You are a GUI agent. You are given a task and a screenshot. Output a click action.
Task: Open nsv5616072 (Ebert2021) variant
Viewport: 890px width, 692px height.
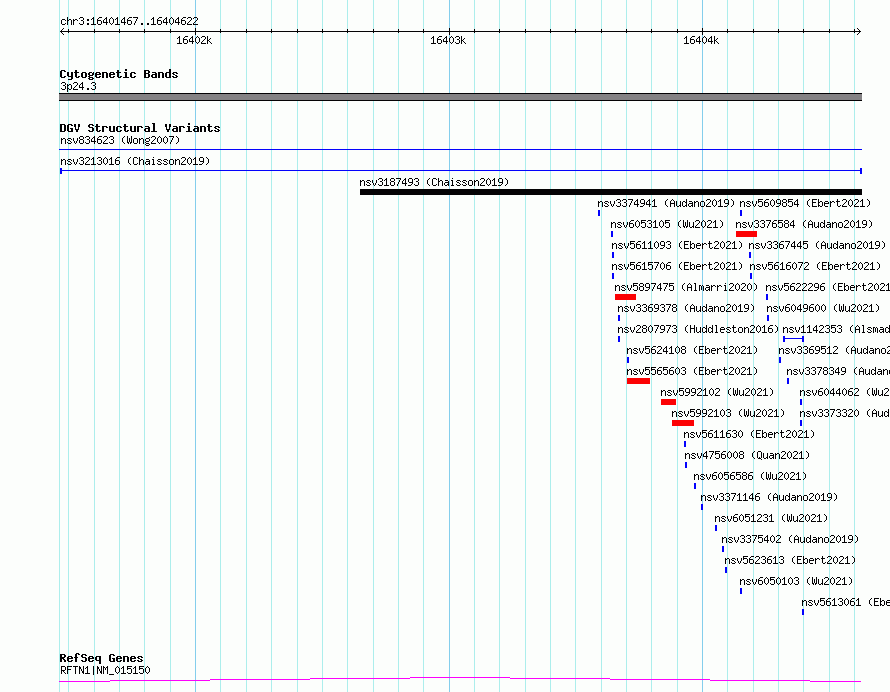pos(815,266)
